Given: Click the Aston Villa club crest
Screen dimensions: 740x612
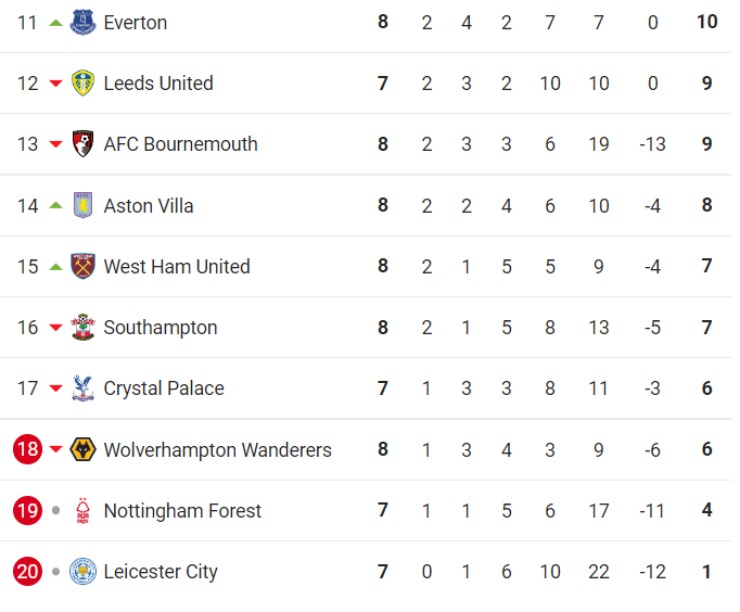Looking at the screenshot, I should coord(83,206).
